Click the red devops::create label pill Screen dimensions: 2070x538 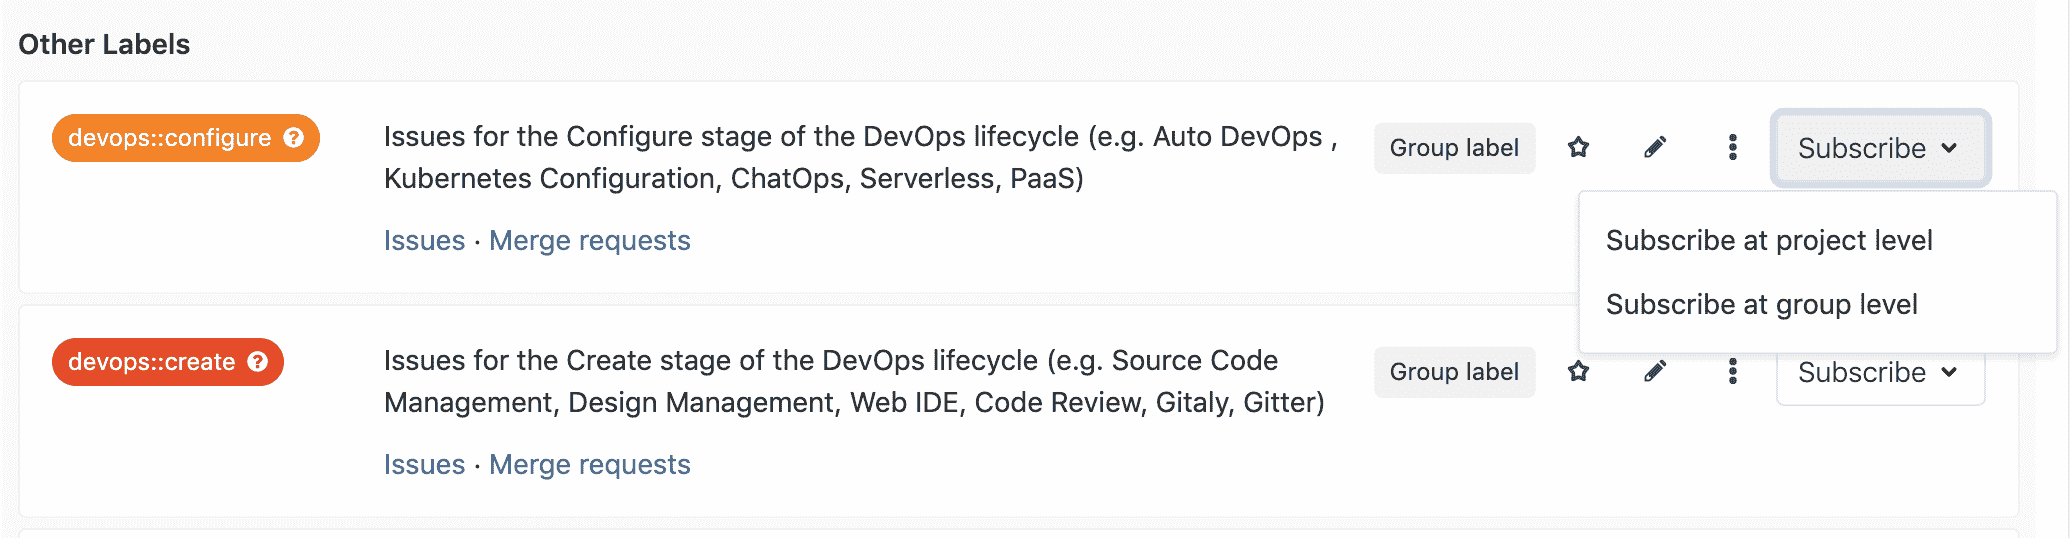tap(151, 362)
